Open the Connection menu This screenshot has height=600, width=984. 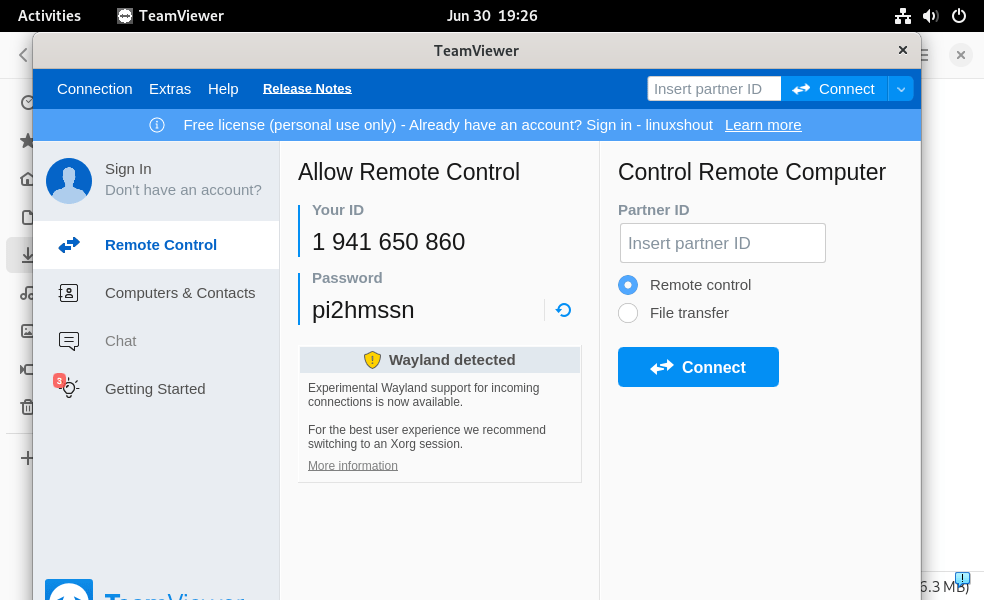pyautogui.click(x=95, y=89)
